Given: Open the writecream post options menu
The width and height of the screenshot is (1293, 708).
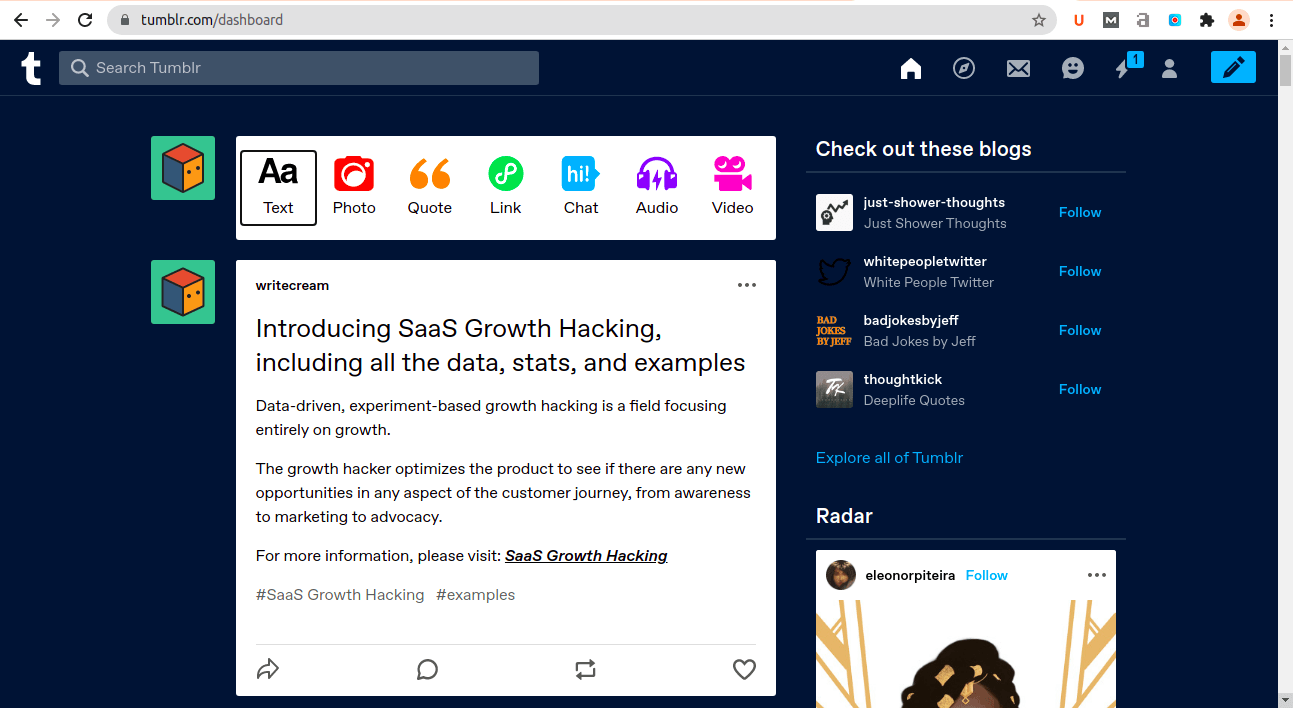Looking at the screenshot, I should (x=747, y=285).
